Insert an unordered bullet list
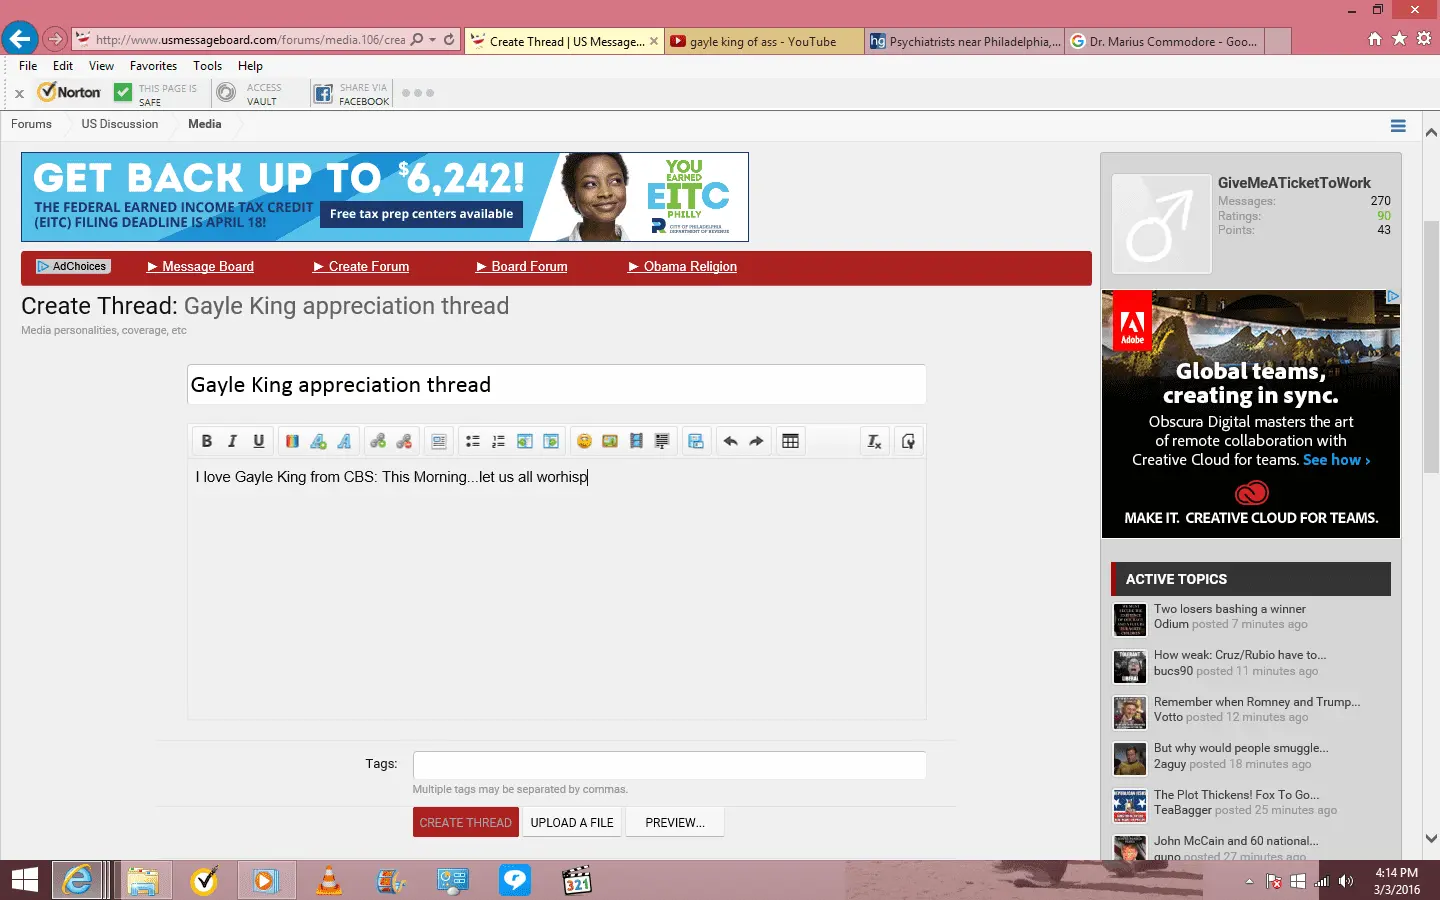Screen dimensions: 1440x900 473,441
